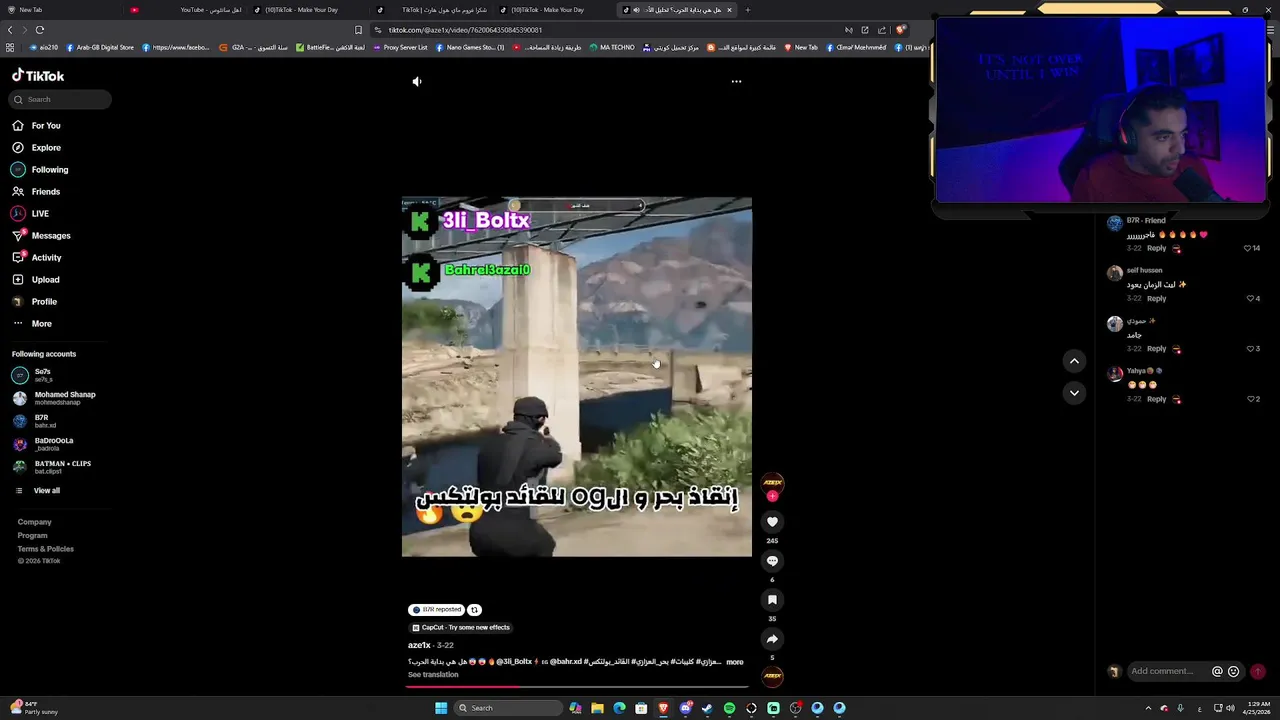This screenshot has width=1280, height=720.
Task: Go to previous video with up chevron
Action: click(x=1074, y=361)
